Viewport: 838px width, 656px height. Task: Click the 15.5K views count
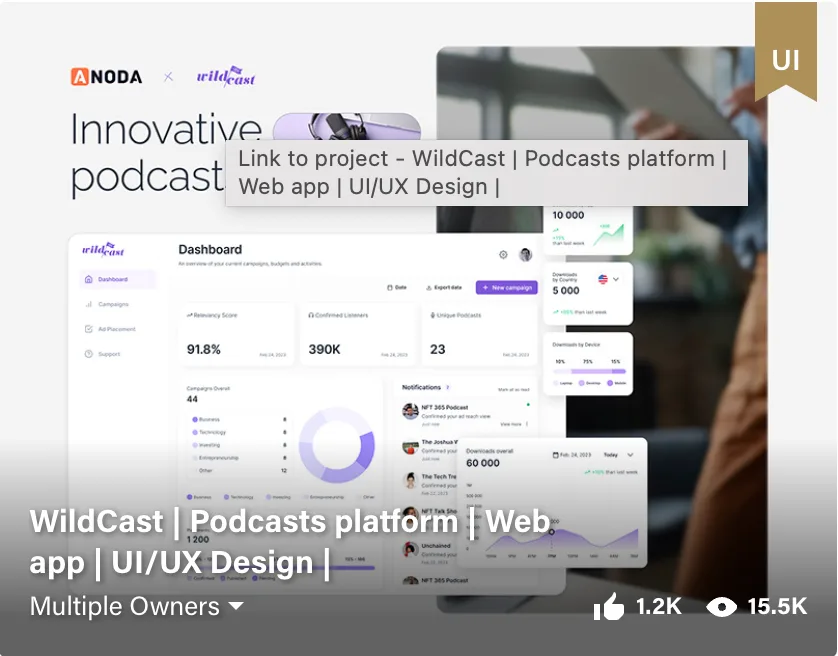[x=777, y=606]
